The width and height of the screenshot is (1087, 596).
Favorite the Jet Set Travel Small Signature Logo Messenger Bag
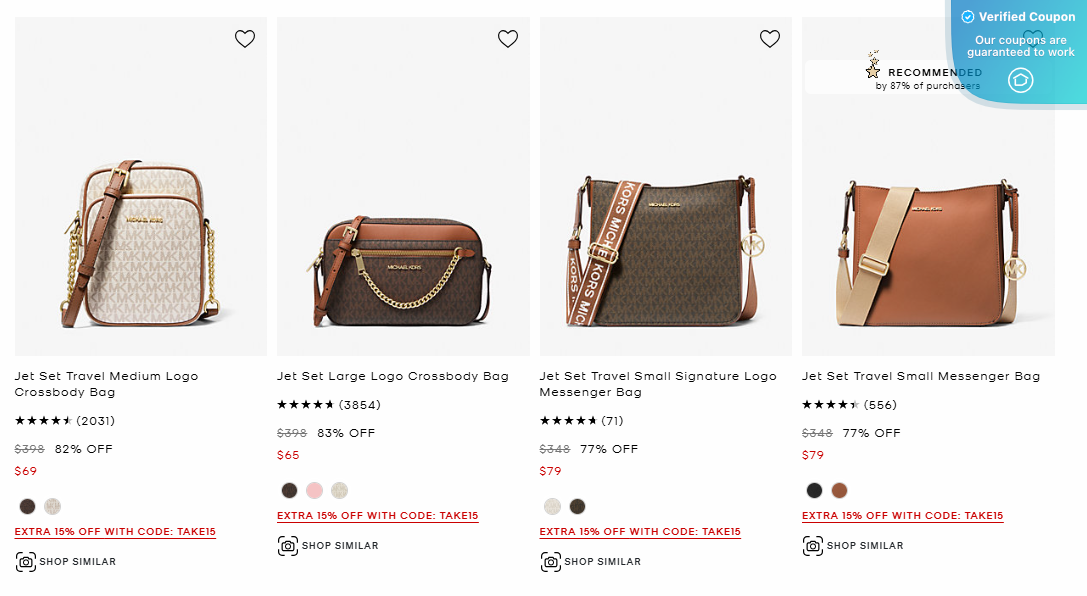[770, 38]
